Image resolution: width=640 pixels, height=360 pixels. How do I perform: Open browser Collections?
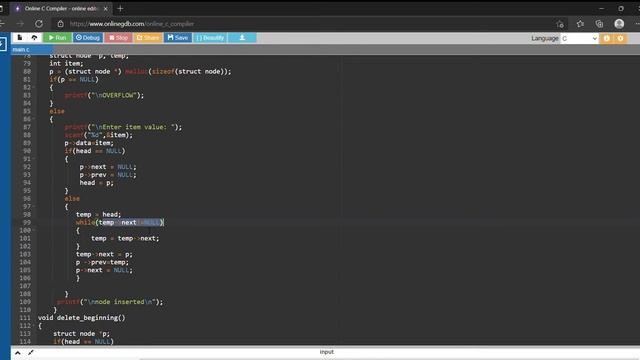pos(599,24)
